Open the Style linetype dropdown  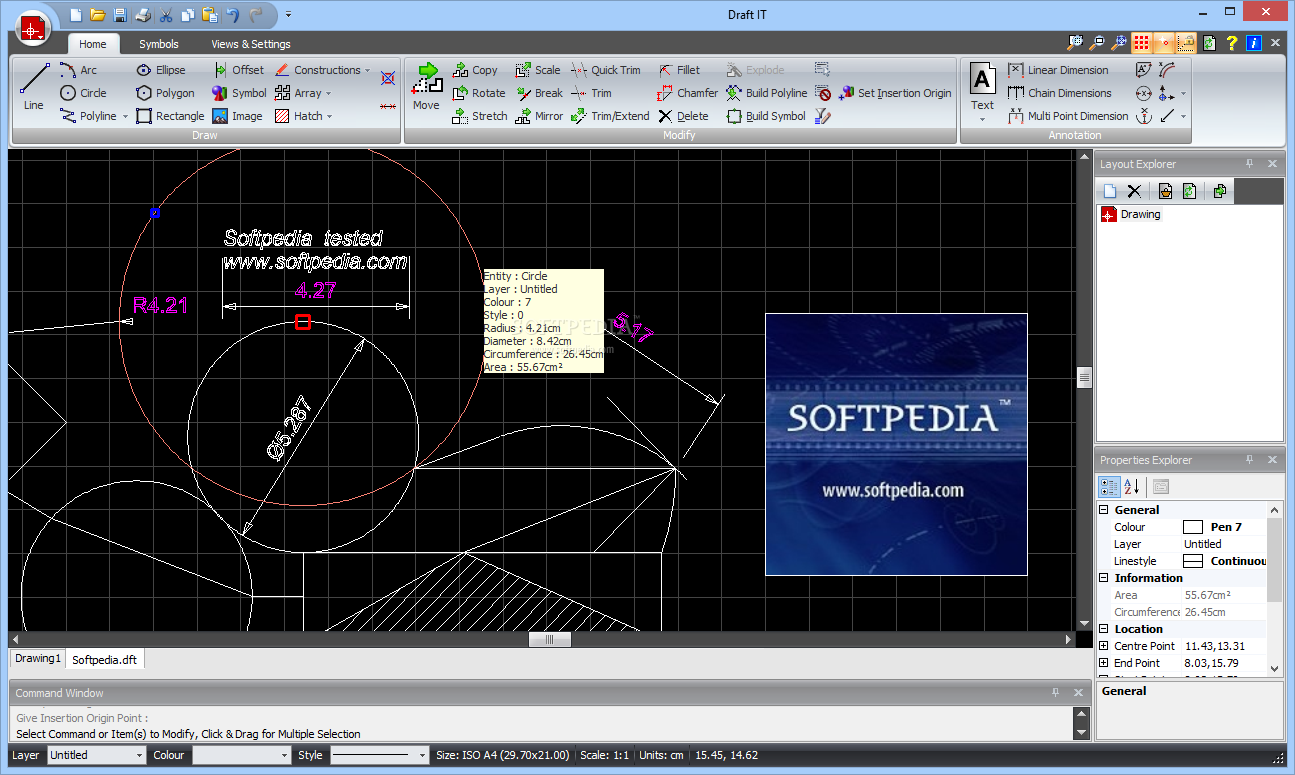[423, 756]
